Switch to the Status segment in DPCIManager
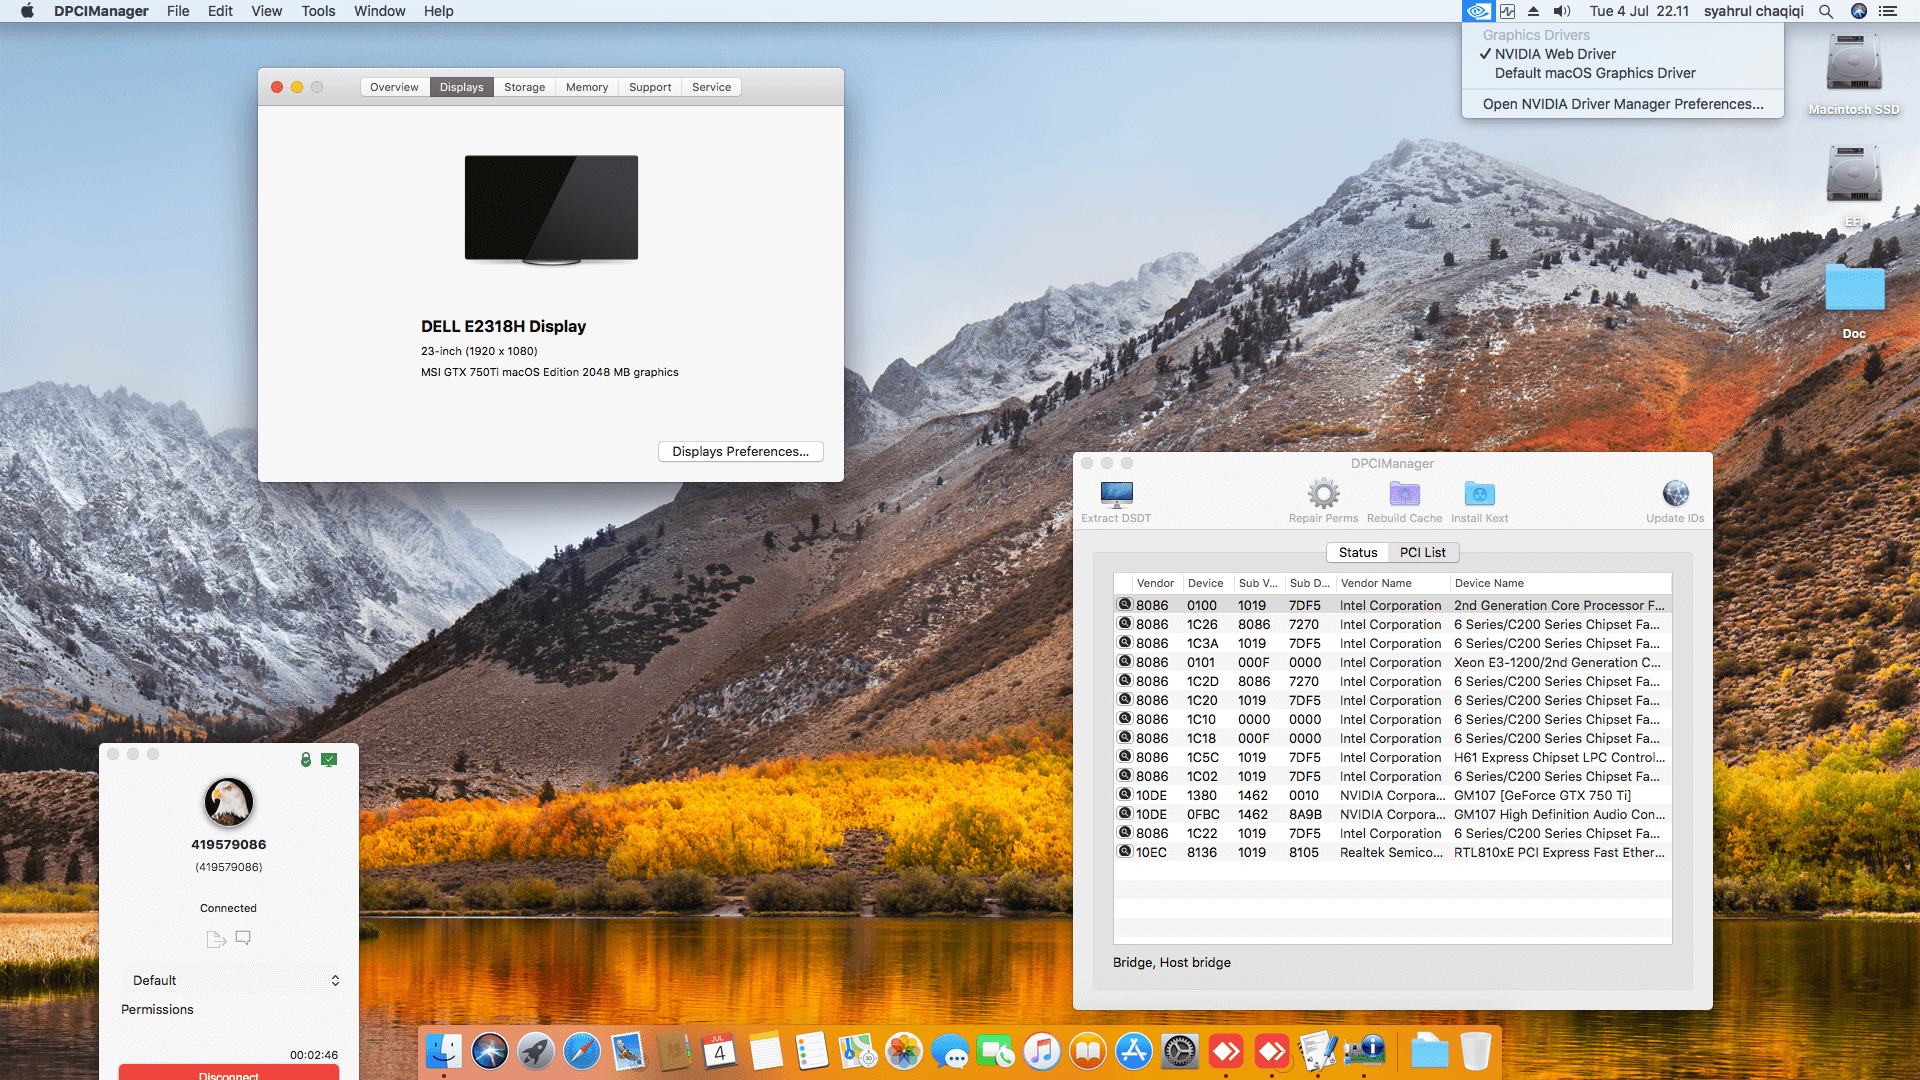The image size is (1920, 1080). click(x=1358, y=552)
